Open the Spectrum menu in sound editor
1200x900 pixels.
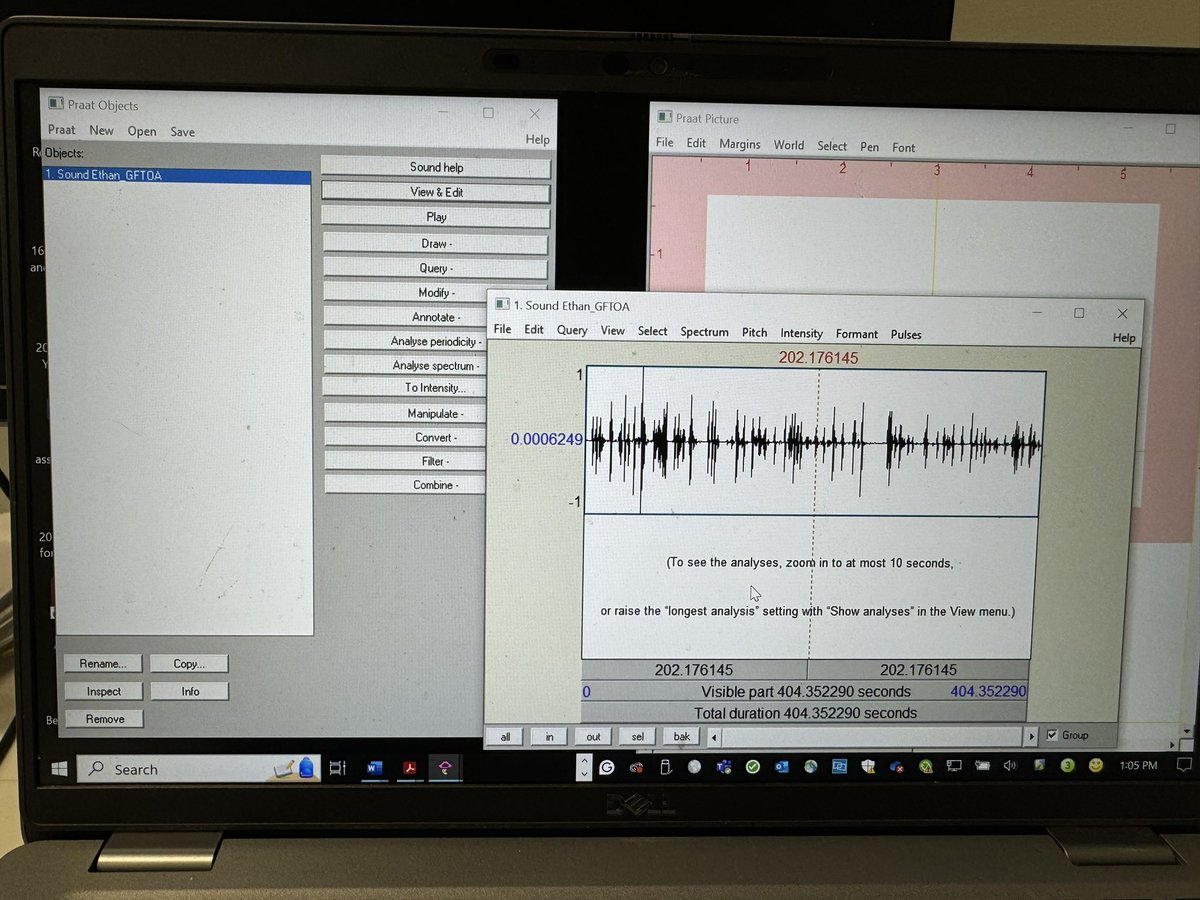(704, 332)
